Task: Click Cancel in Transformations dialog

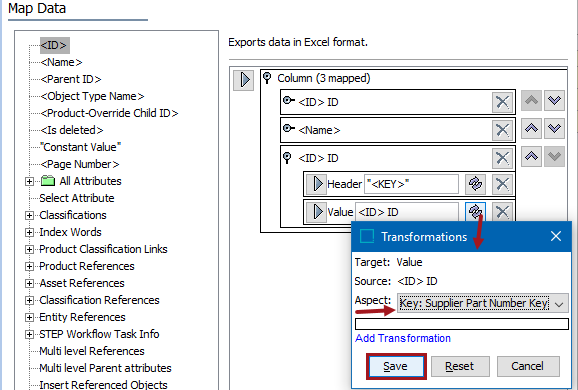Action: [528, 366]
